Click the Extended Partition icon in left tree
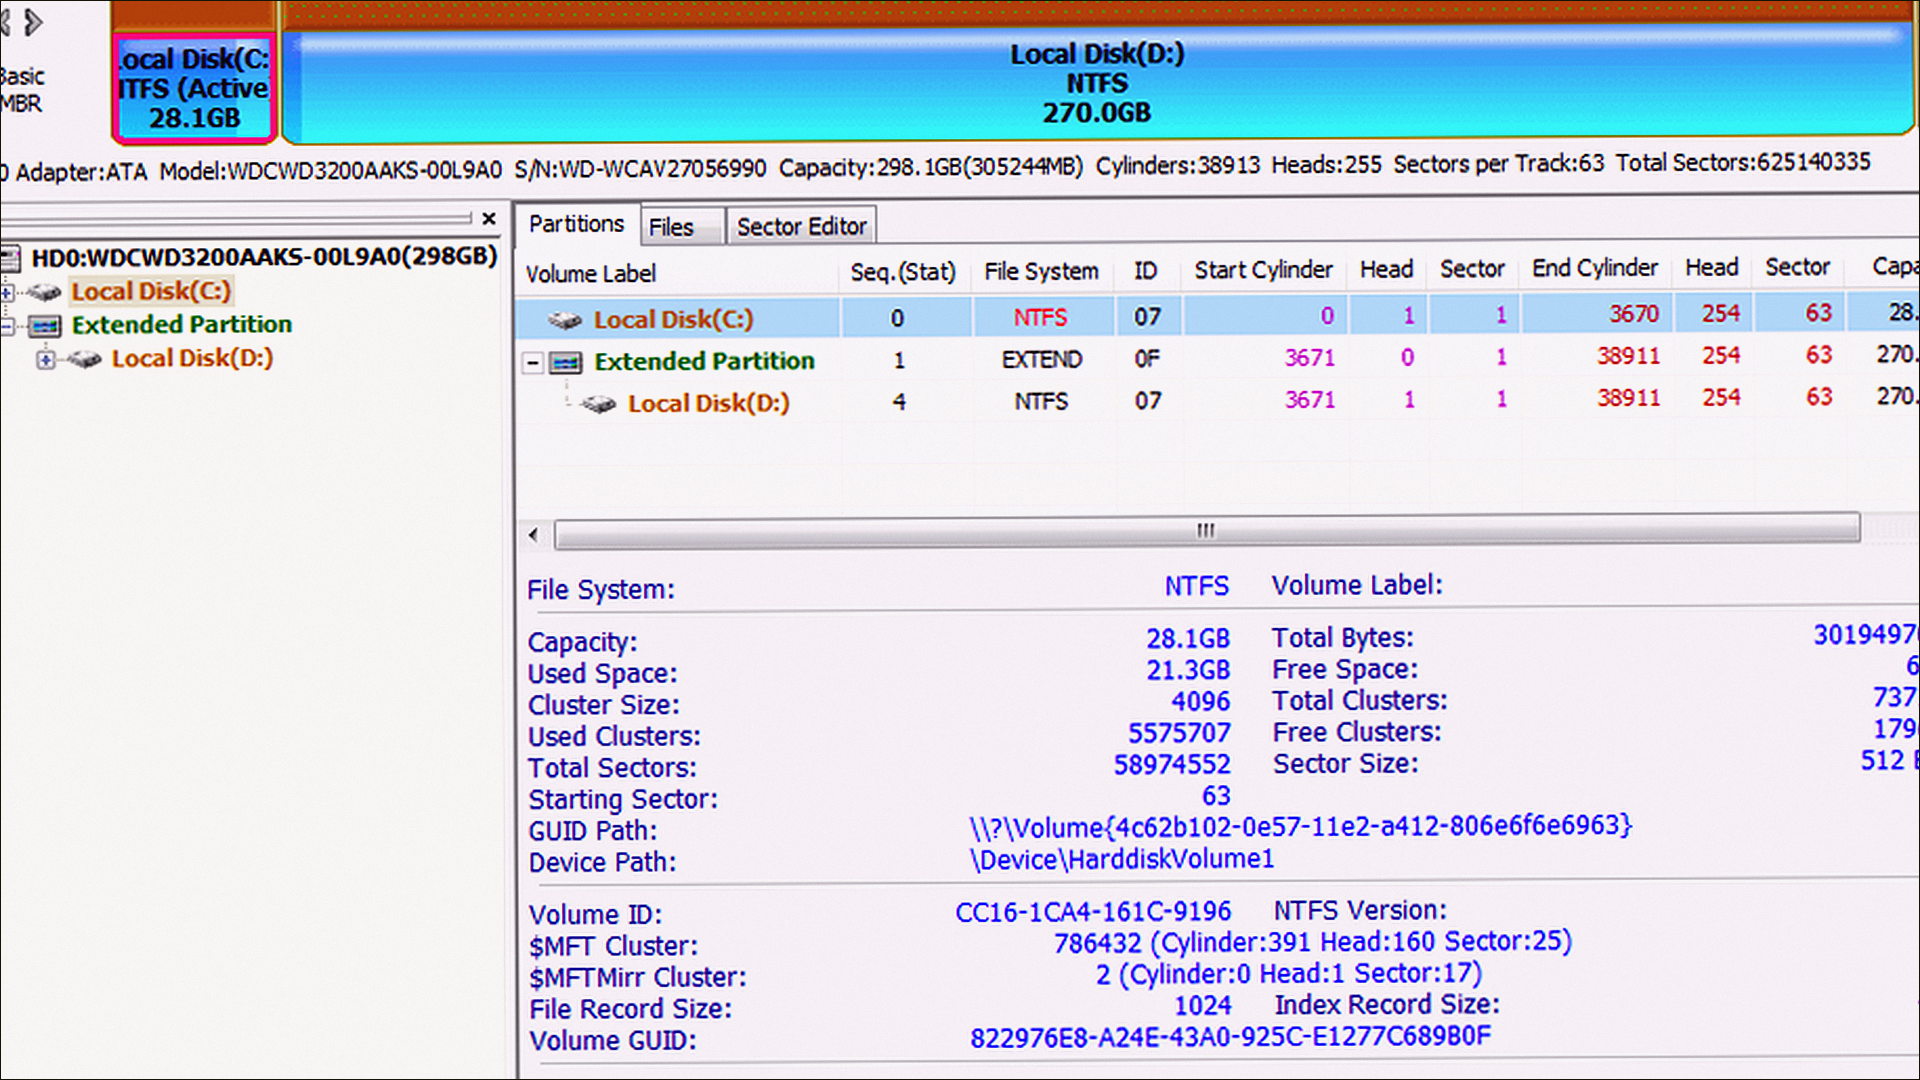 click(44, 326)
